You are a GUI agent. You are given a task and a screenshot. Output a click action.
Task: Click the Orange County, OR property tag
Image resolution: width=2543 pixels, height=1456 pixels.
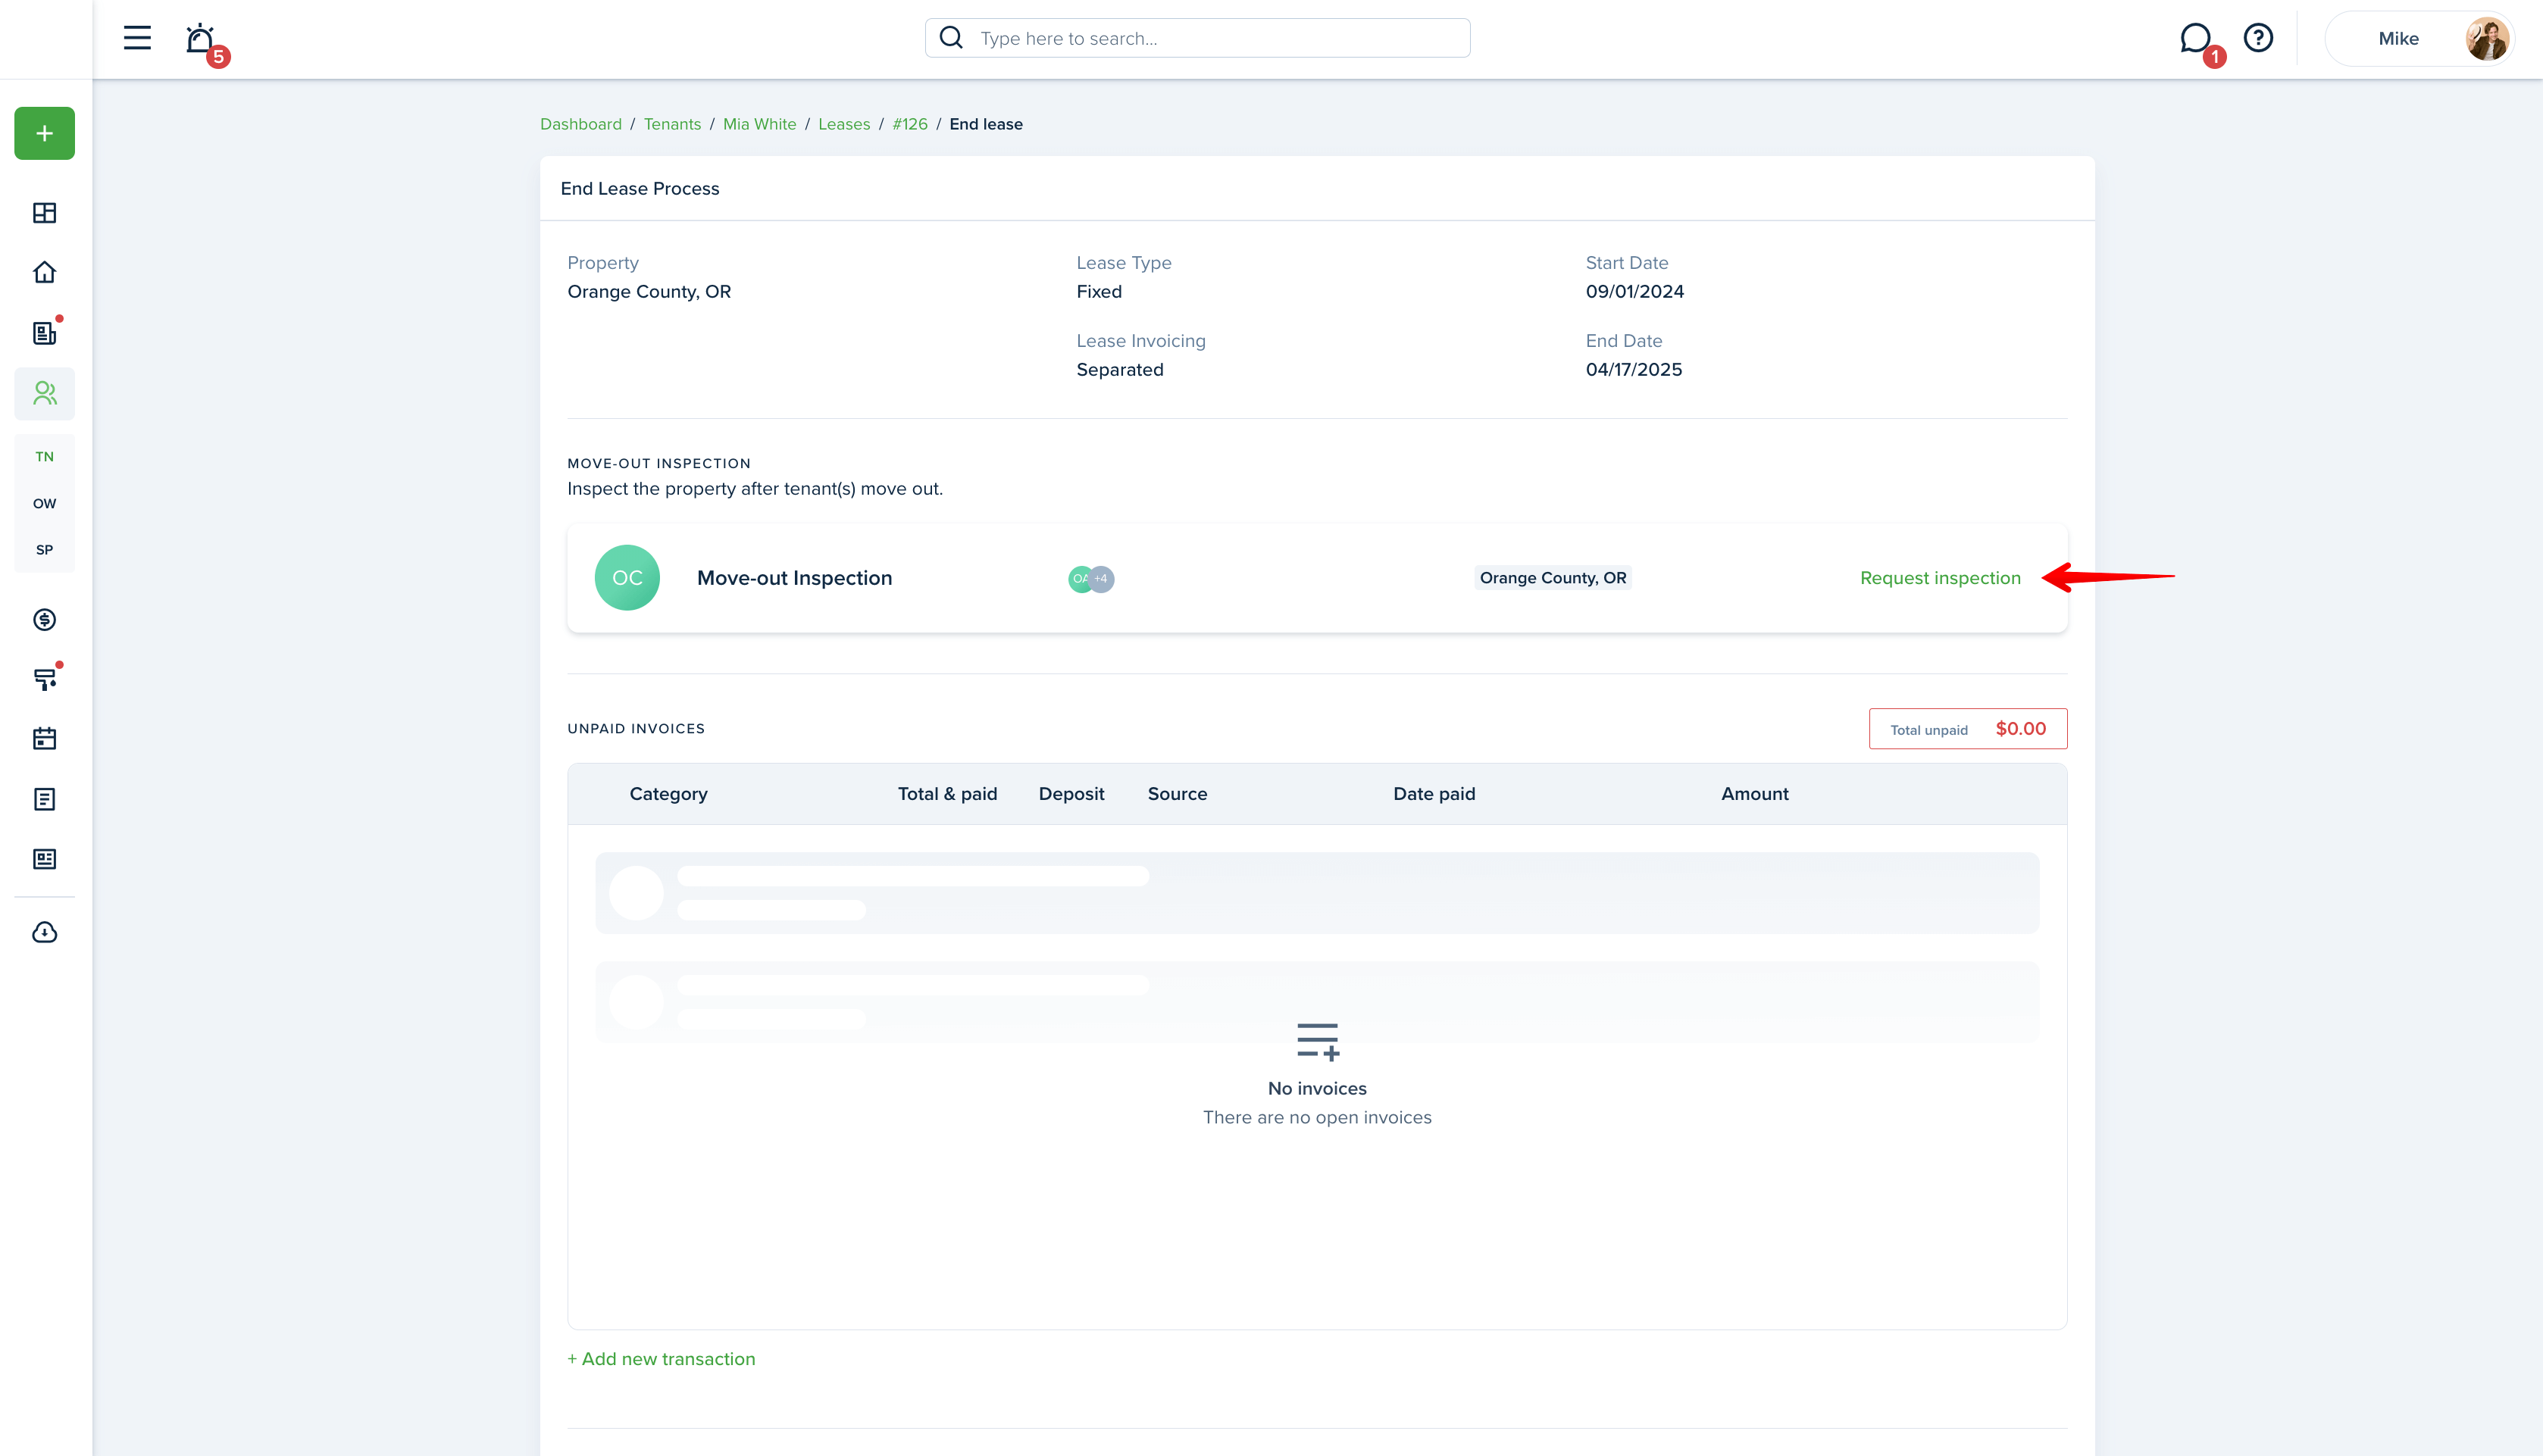point(1553,578)
